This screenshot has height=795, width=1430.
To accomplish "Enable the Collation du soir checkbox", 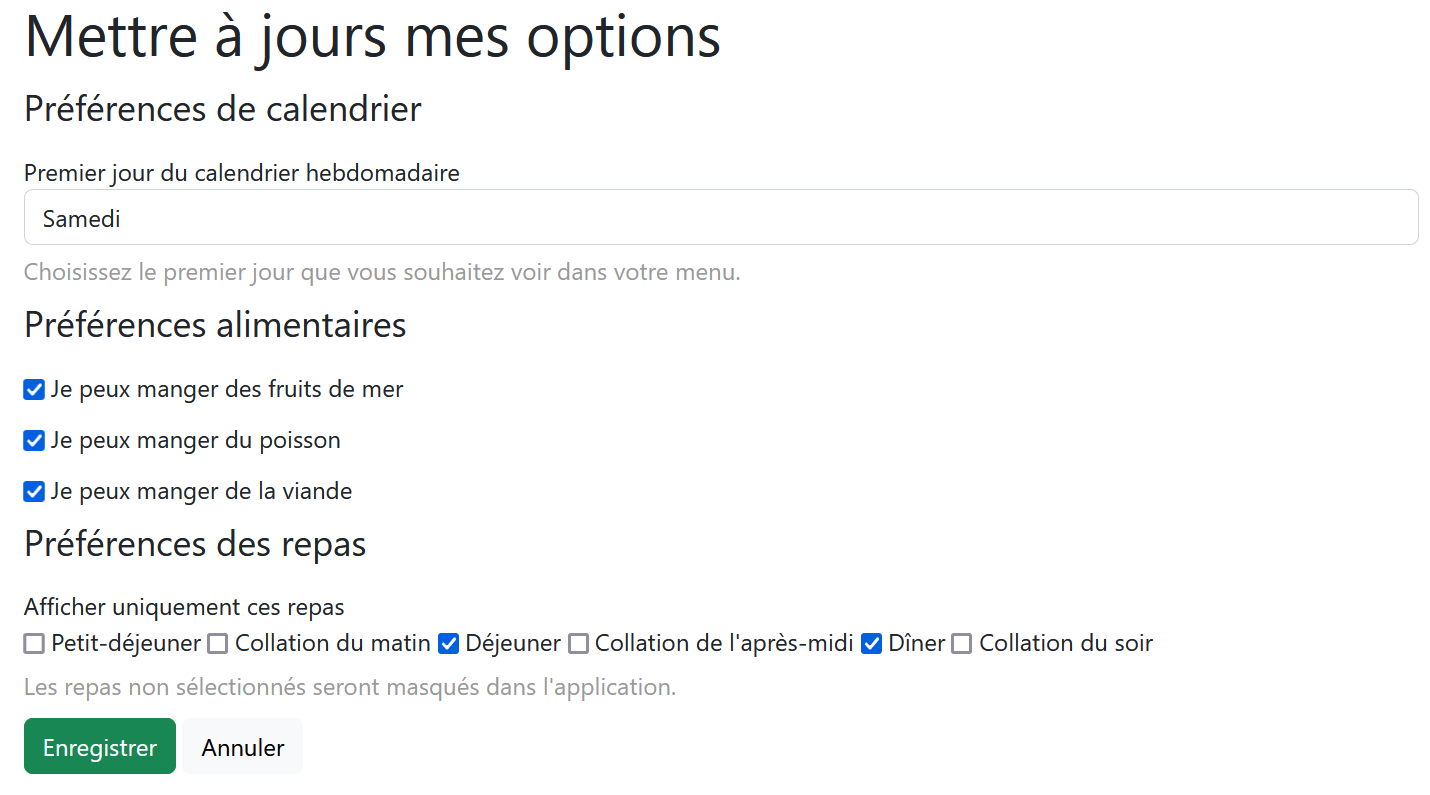I will tap(962, 643).
